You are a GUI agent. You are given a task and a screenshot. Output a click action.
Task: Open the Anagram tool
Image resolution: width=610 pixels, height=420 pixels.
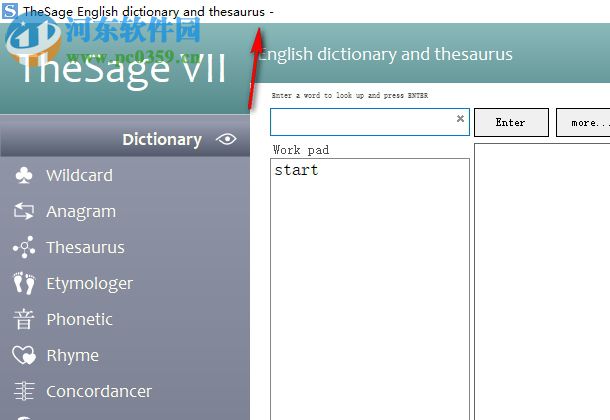(81, 212)
